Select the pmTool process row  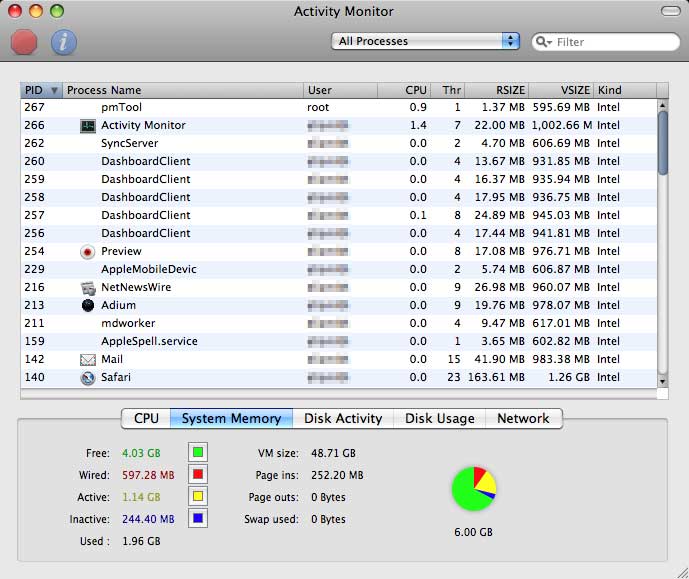pos(338,107)
